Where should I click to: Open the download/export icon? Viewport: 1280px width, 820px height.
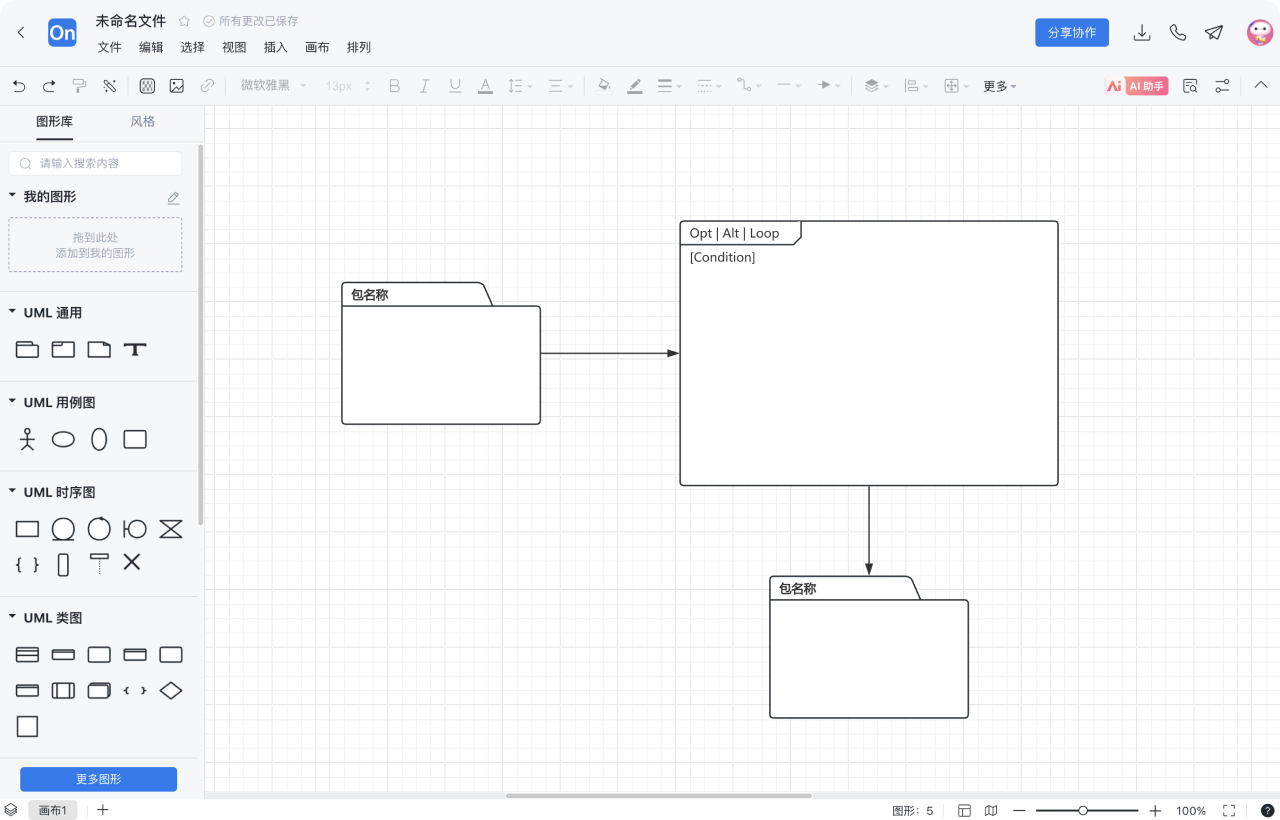(x=1141, y=33)
